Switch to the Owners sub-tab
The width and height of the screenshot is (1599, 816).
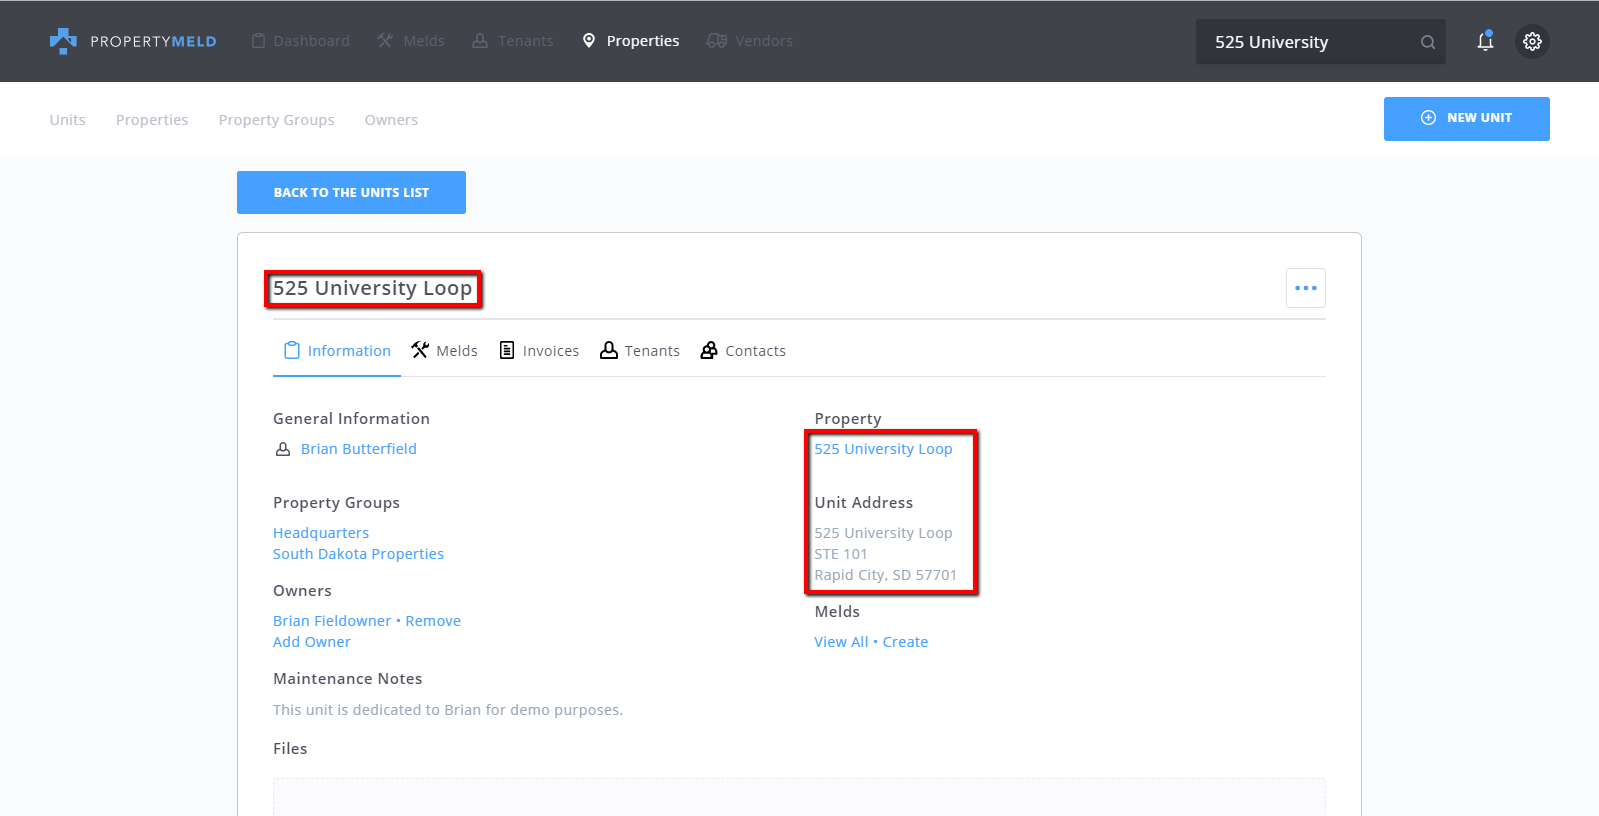[x=391, y=120]
